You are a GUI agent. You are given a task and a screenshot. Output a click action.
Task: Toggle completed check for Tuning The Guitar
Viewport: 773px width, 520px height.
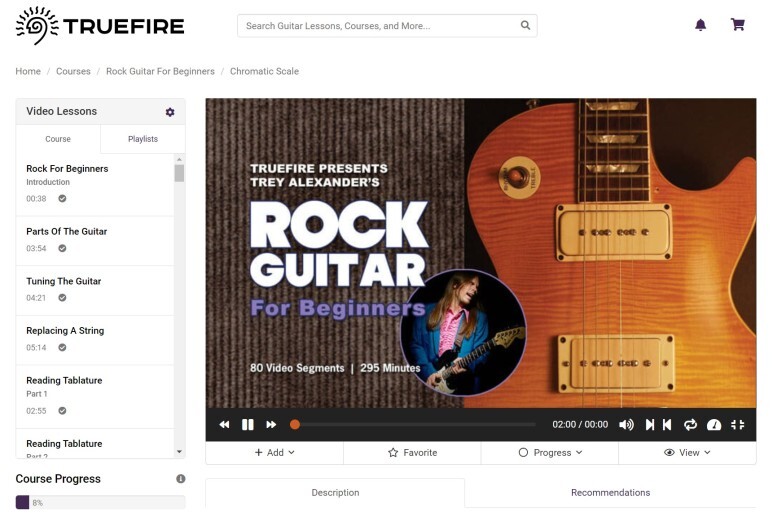pyautogui.click(x=62, y=298)
